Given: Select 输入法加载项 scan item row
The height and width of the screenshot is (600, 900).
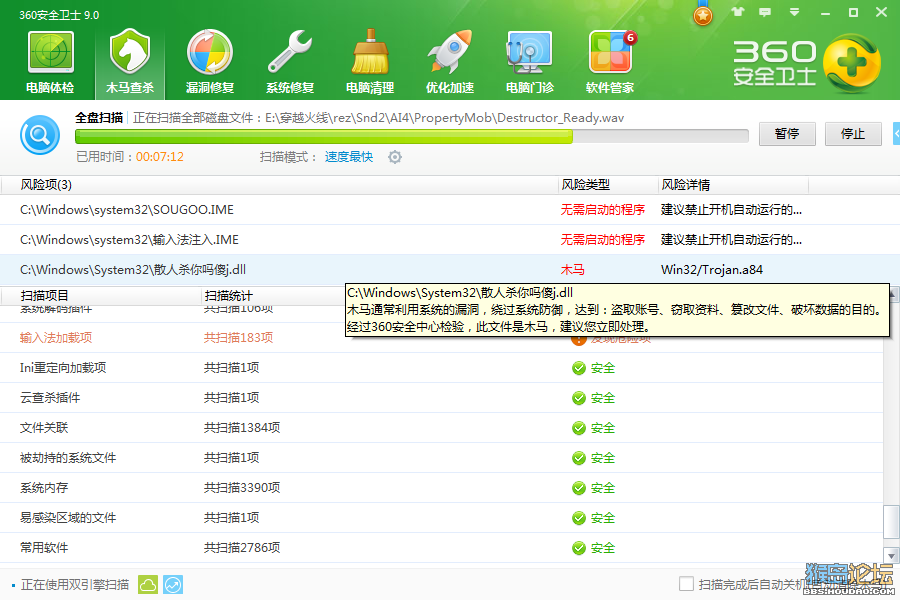Looking at the screenshot, I should (x=441, y=338).
